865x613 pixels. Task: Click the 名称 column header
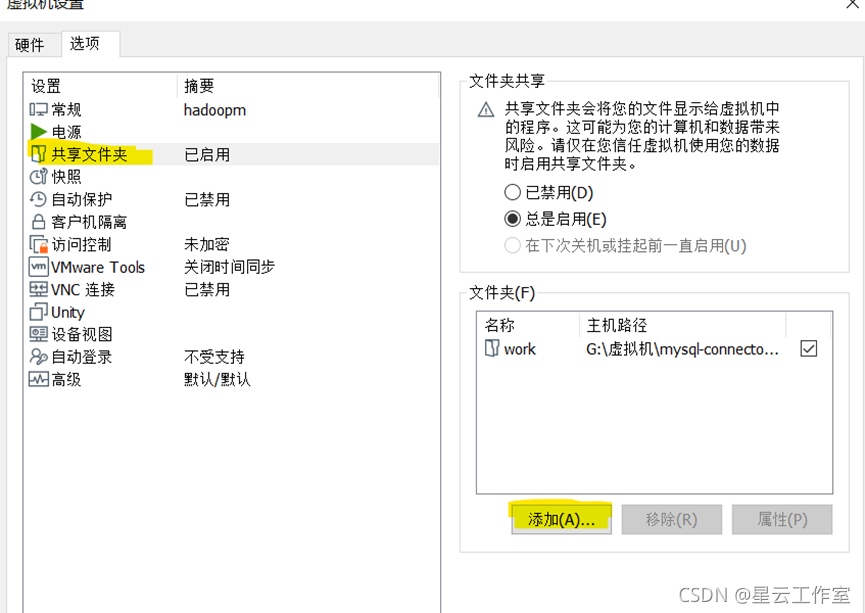[x=528, y=325]
